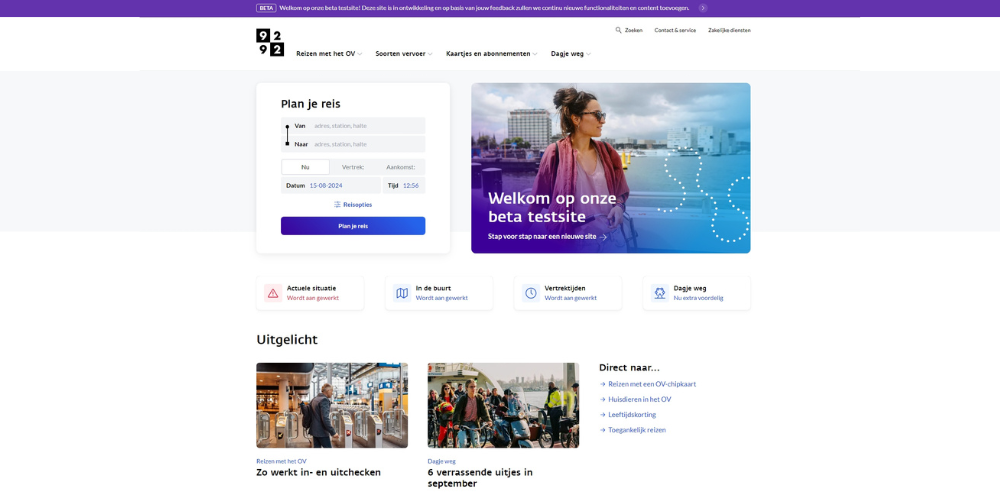Image resolution: width=1000 pixels, height=500 pixels.
Task: Select the Nu departure option
Action: coord(305,167)
